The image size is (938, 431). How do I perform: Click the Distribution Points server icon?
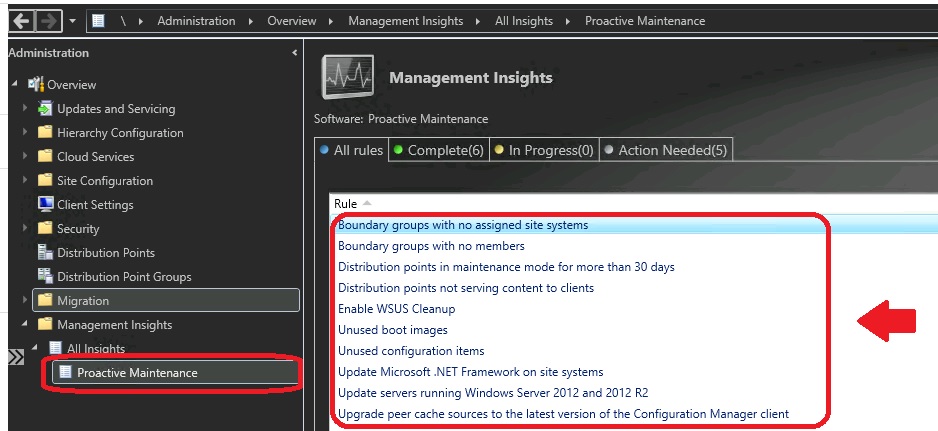pyautogui.click(x=45, y=252)
